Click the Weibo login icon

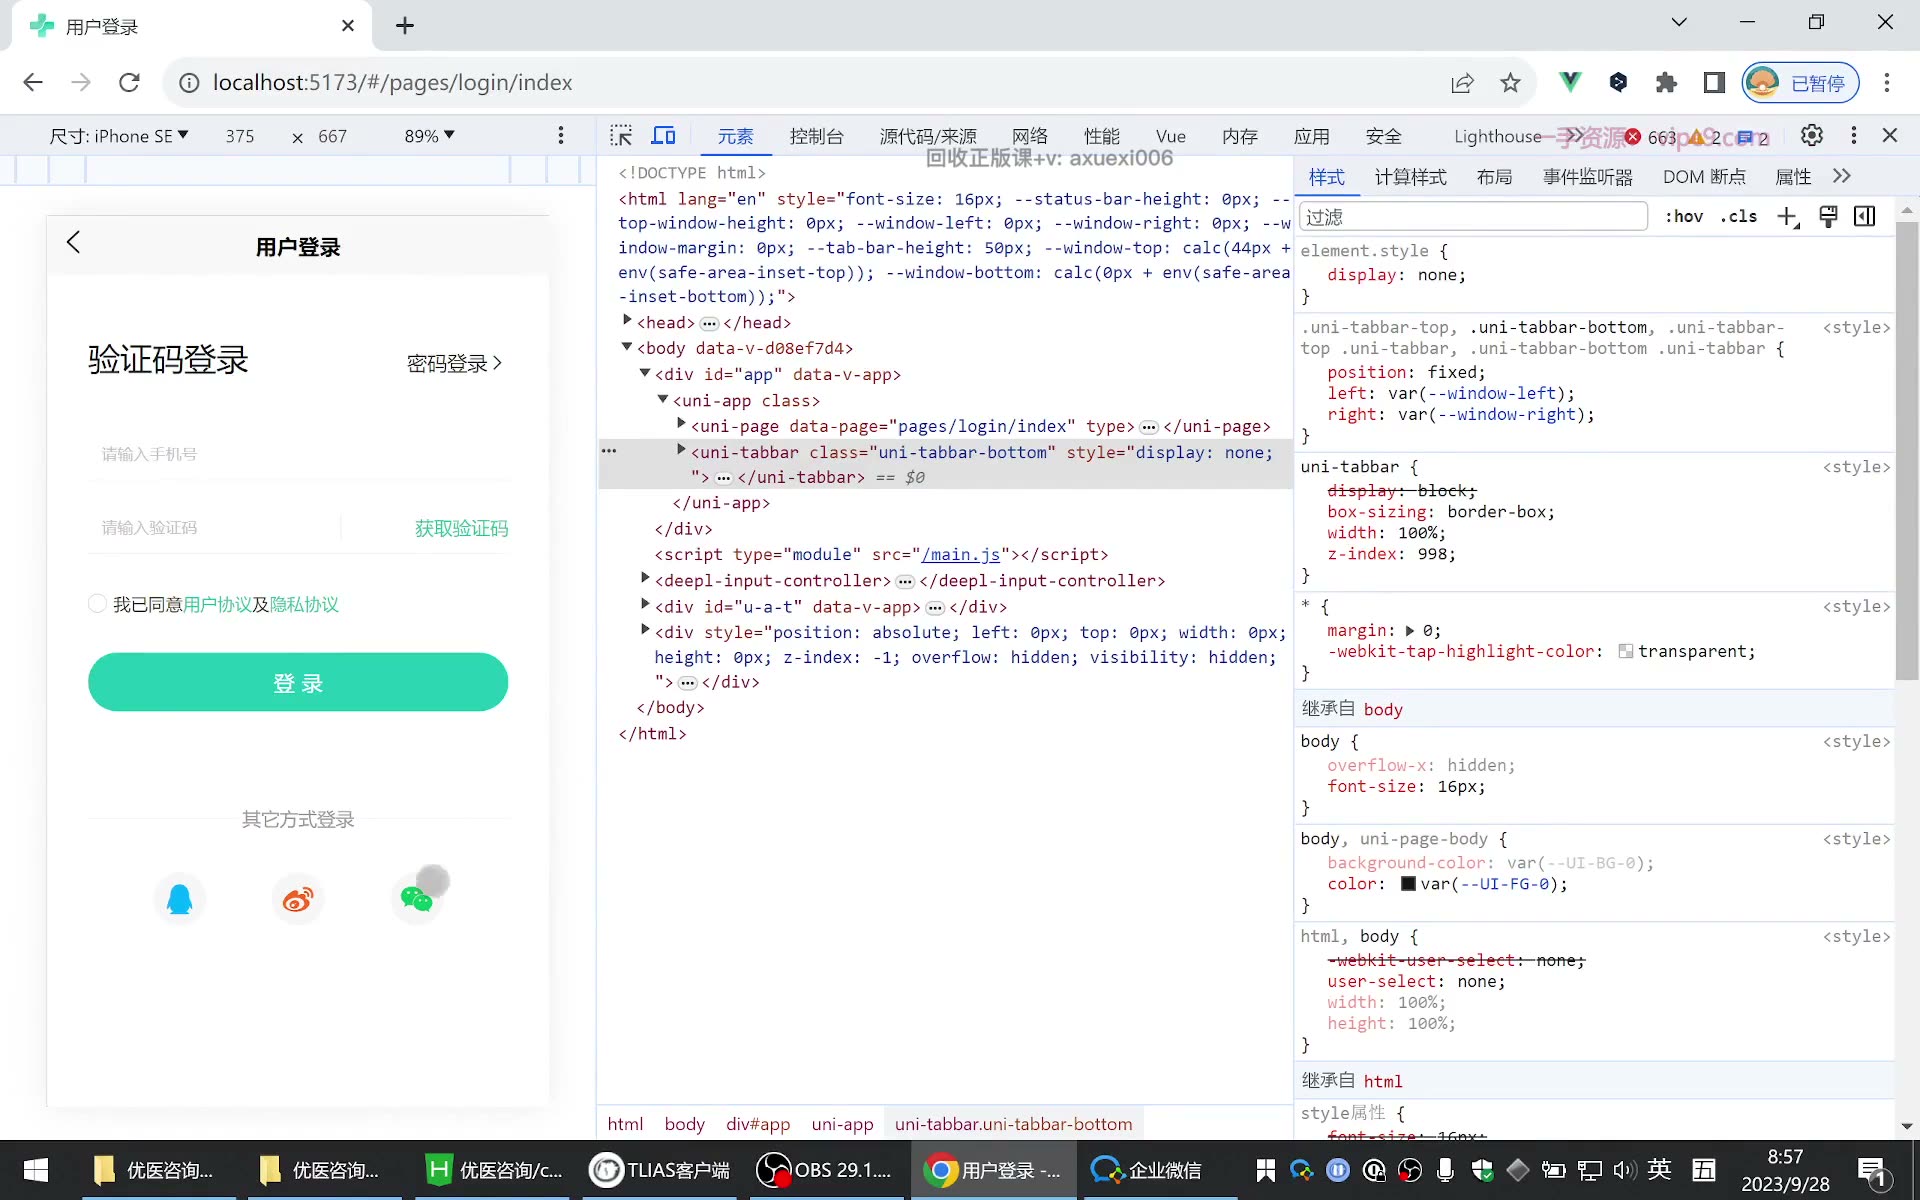pyautogui.click(x=298, y=899)
